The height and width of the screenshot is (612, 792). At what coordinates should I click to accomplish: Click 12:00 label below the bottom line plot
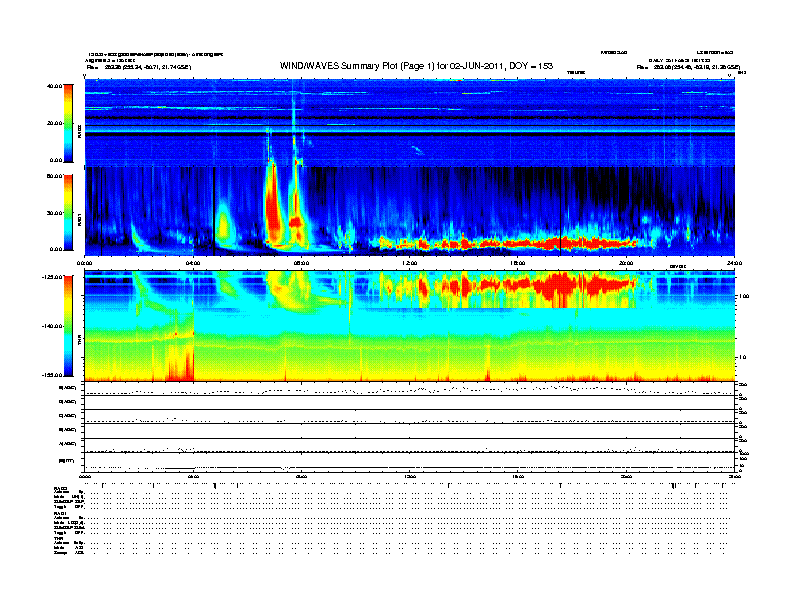pos(410,476)
